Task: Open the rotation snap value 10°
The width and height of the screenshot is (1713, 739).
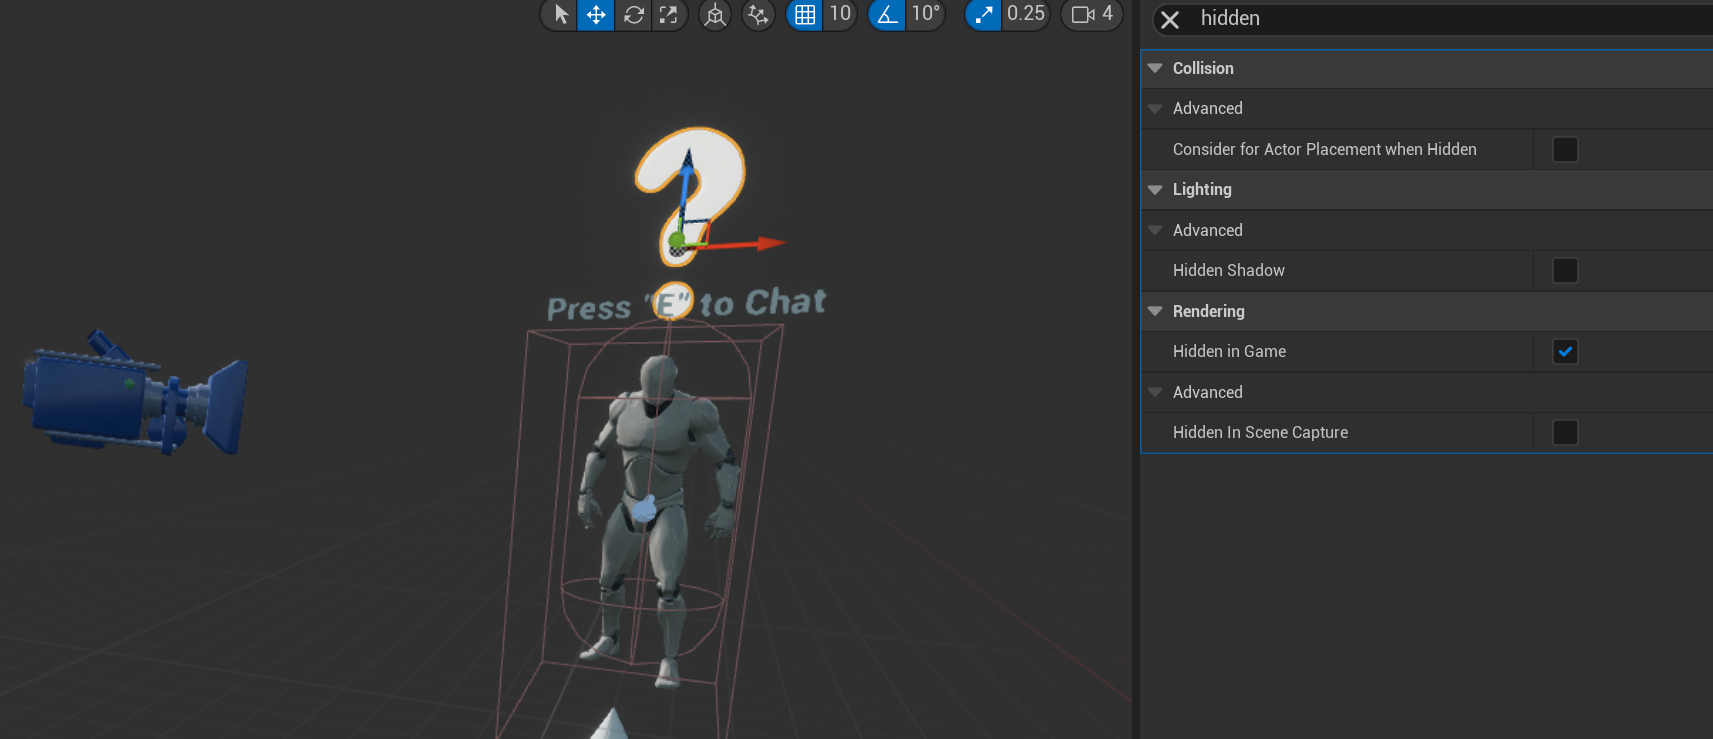Action: [x=925, y=14]
